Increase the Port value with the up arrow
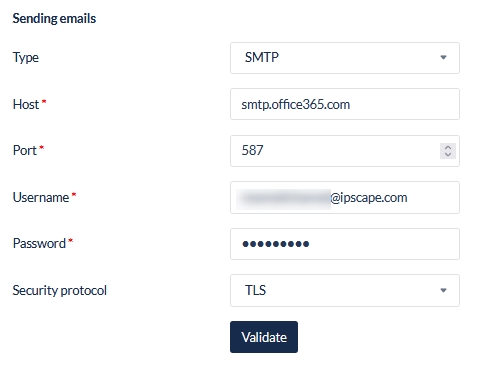This screenshot has width=488, height=378. tap(448, 147)
